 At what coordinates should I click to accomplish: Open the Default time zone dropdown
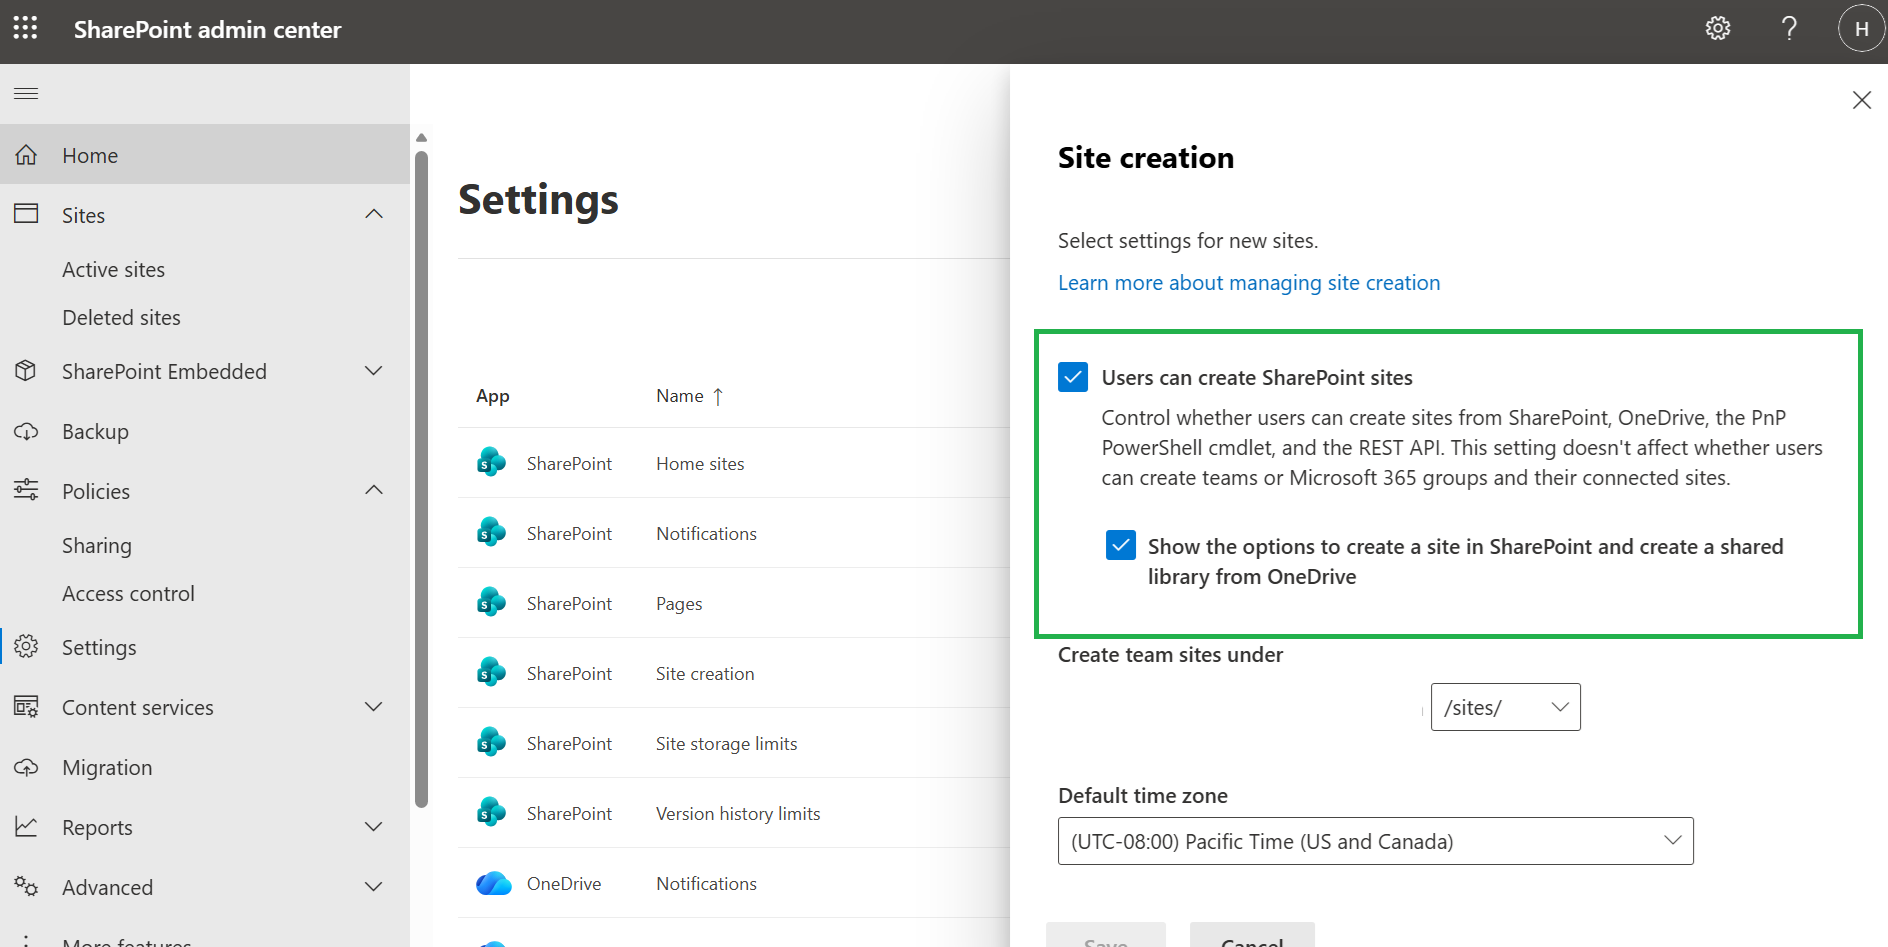pyautogui.click(x=1375, y=841)
